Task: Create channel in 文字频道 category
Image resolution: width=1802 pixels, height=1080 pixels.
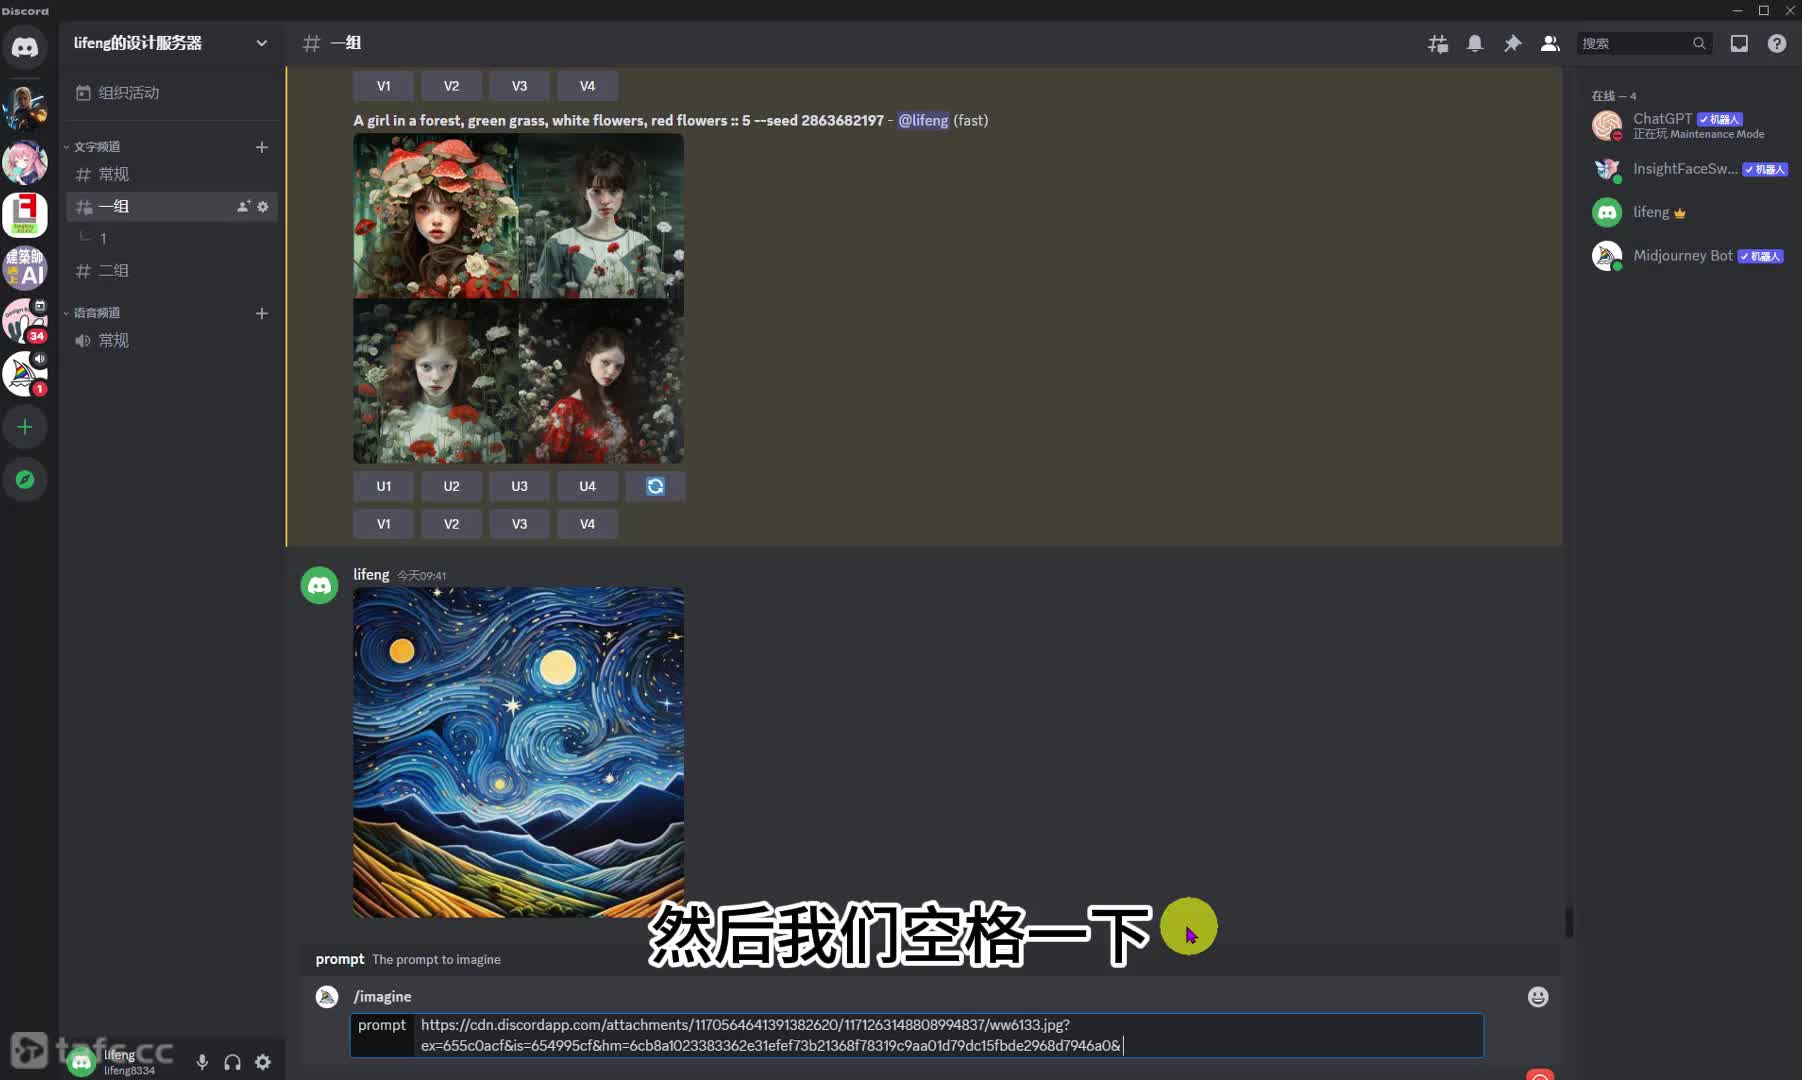Action: [x=262, y=147]
